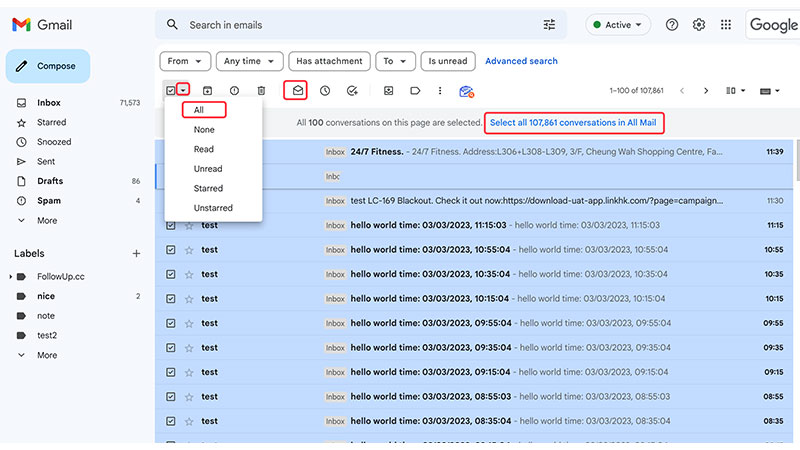The width and height of the screenshot is (800, 450).
Task: Uncheck the 08:35:04 email checkbox
Action: (x=170, y=421)
